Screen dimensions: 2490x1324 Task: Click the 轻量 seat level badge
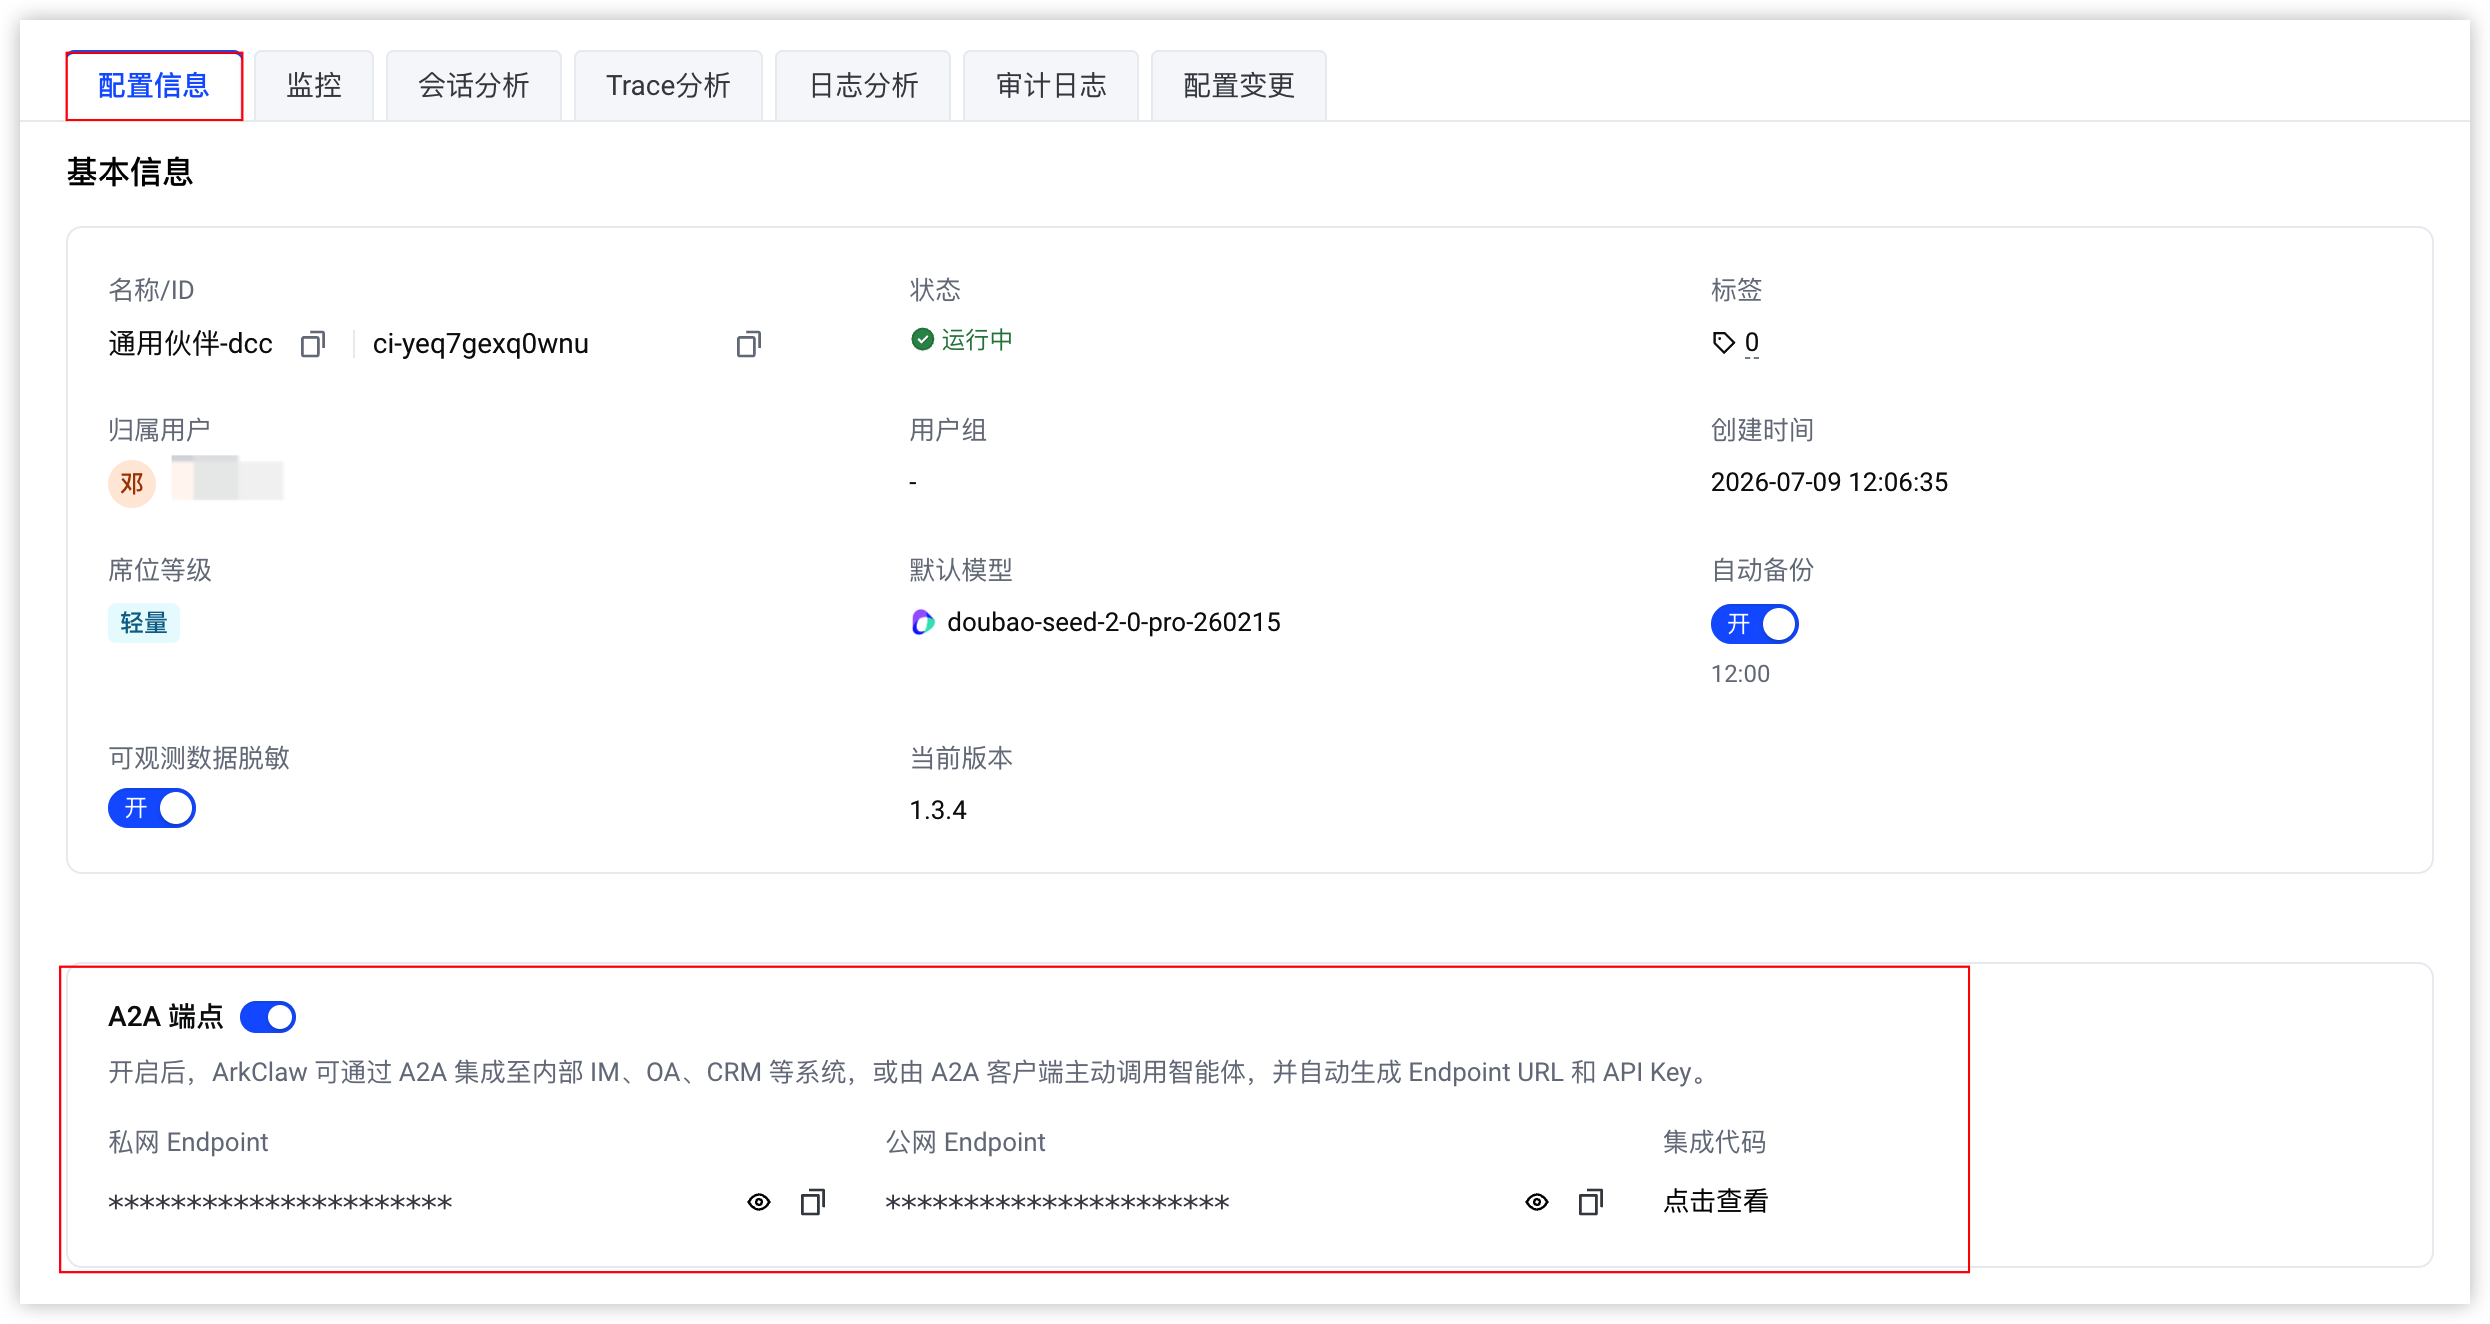coord(144,623)
